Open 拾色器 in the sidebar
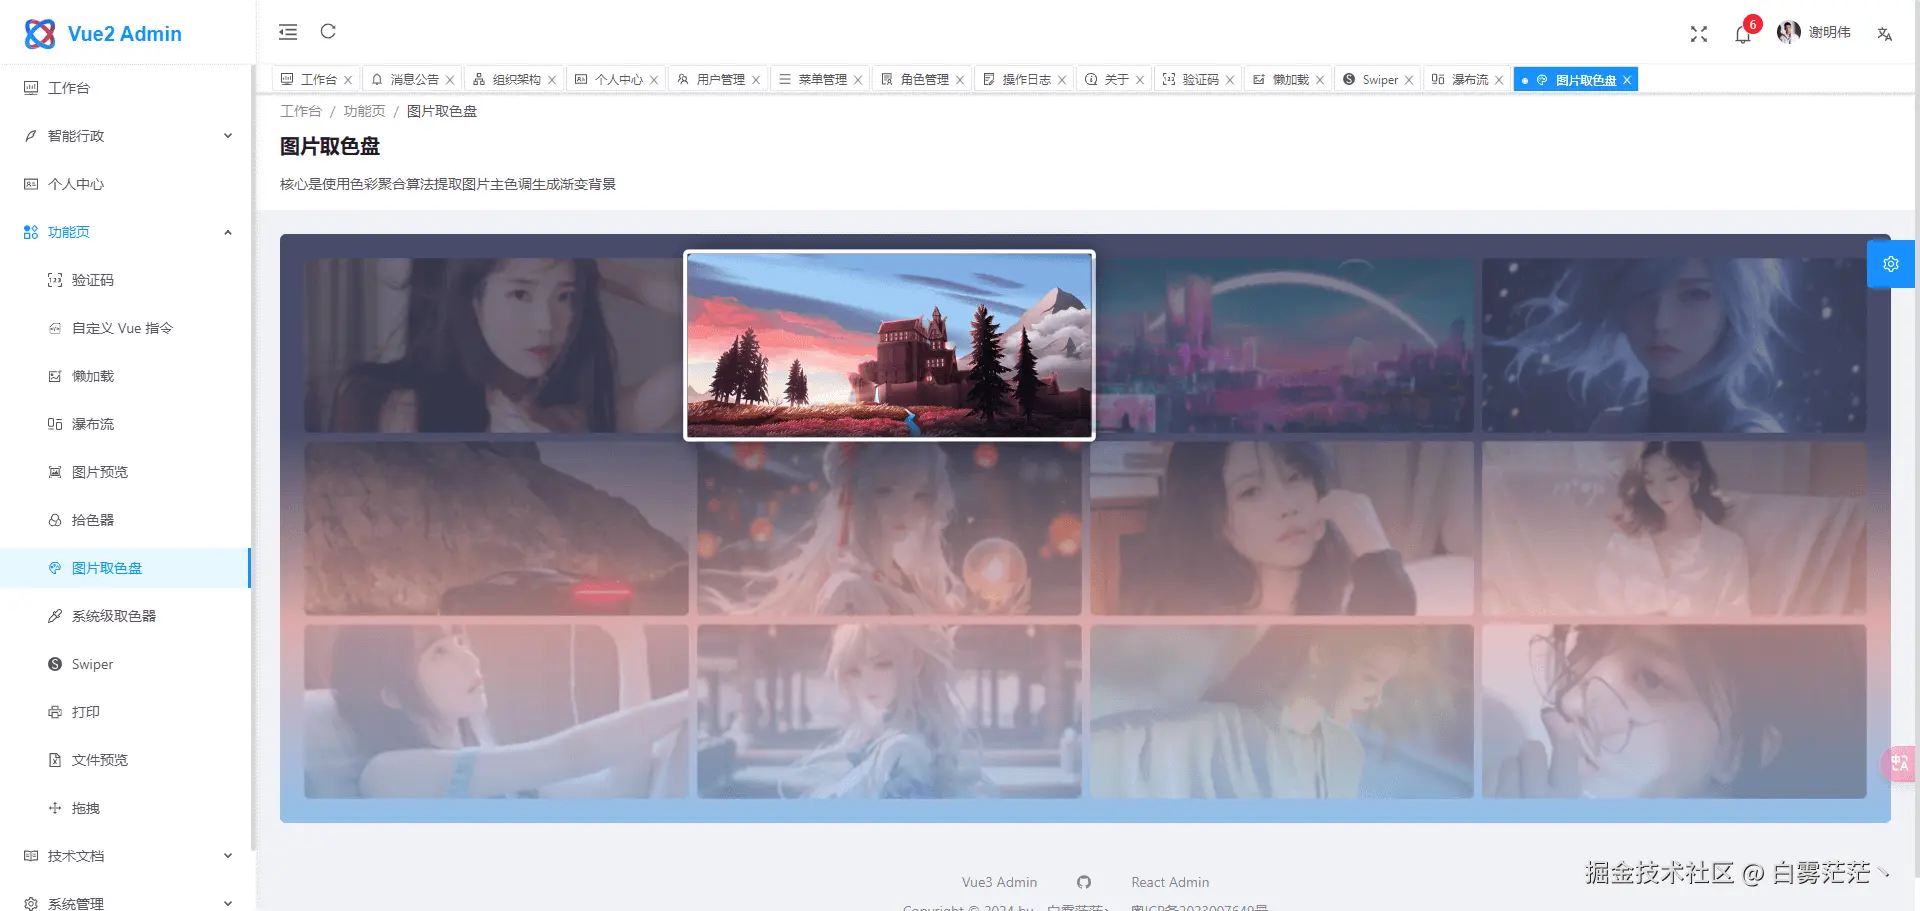The image size is (1920, 911). 125,520
